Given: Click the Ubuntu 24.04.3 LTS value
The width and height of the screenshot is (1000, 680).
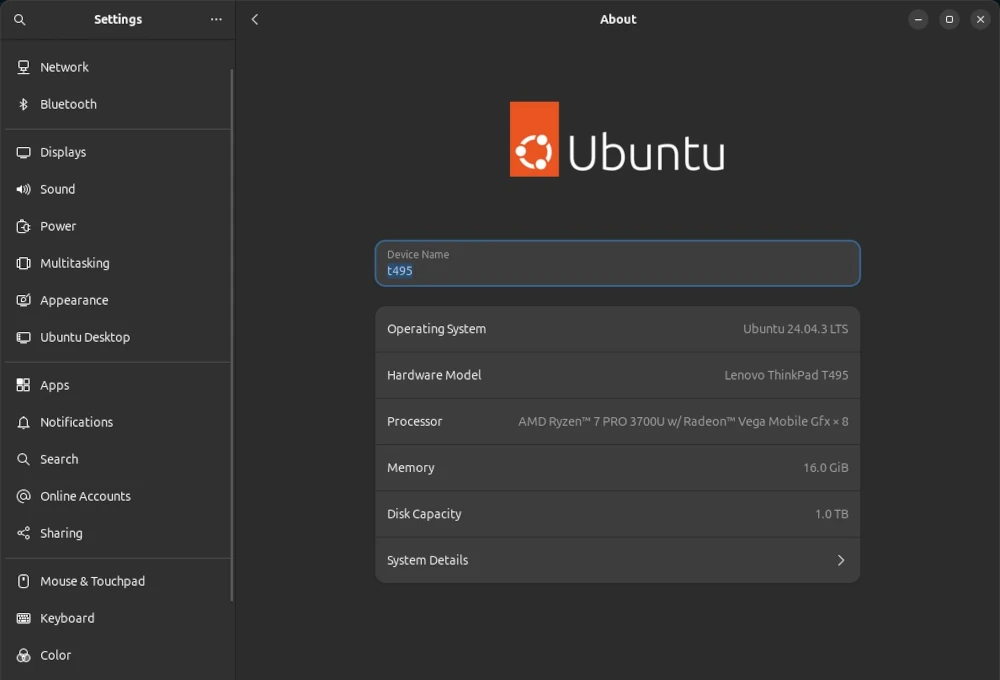Looking at the screenshot, I should coord(795,329).
